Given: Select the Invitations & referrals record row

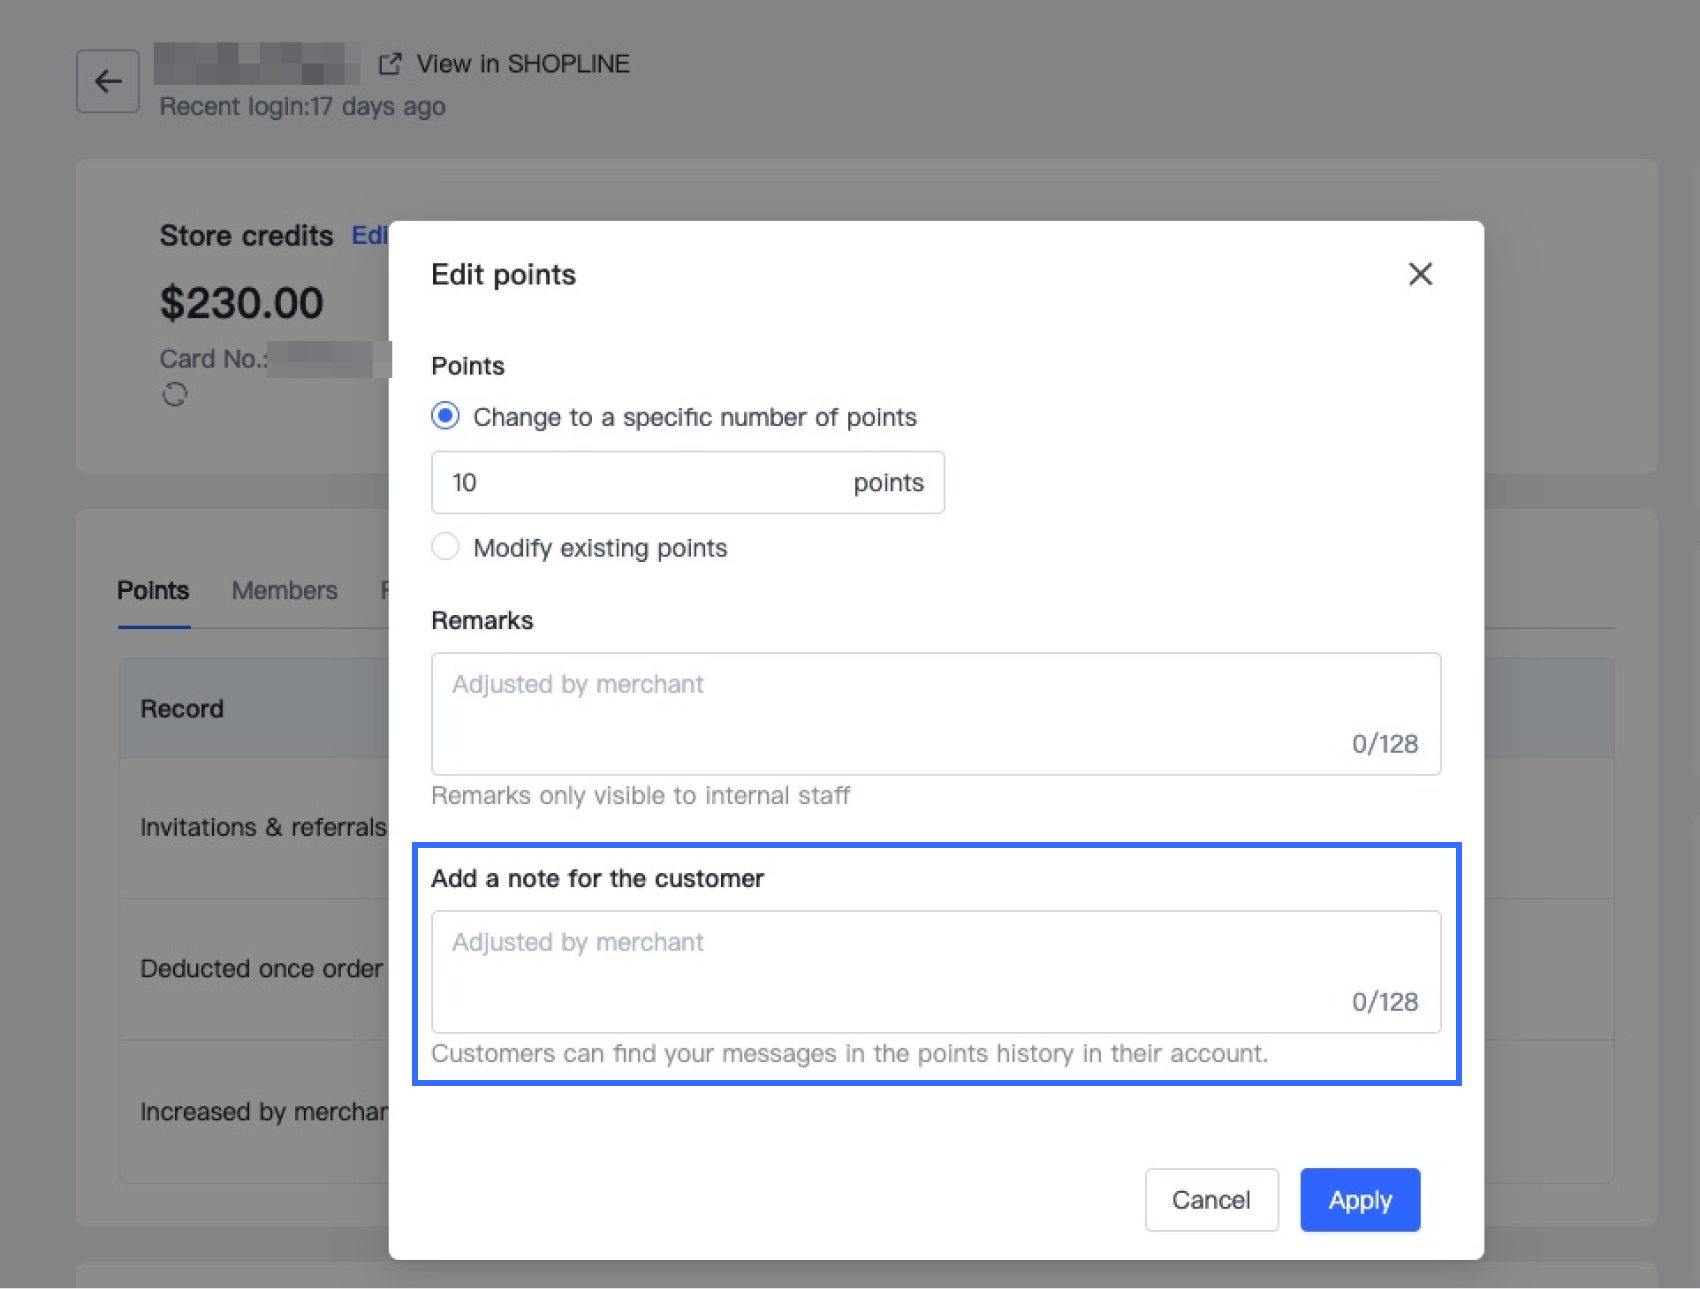Looking at the screenshot, I should (x=262, y=828).
